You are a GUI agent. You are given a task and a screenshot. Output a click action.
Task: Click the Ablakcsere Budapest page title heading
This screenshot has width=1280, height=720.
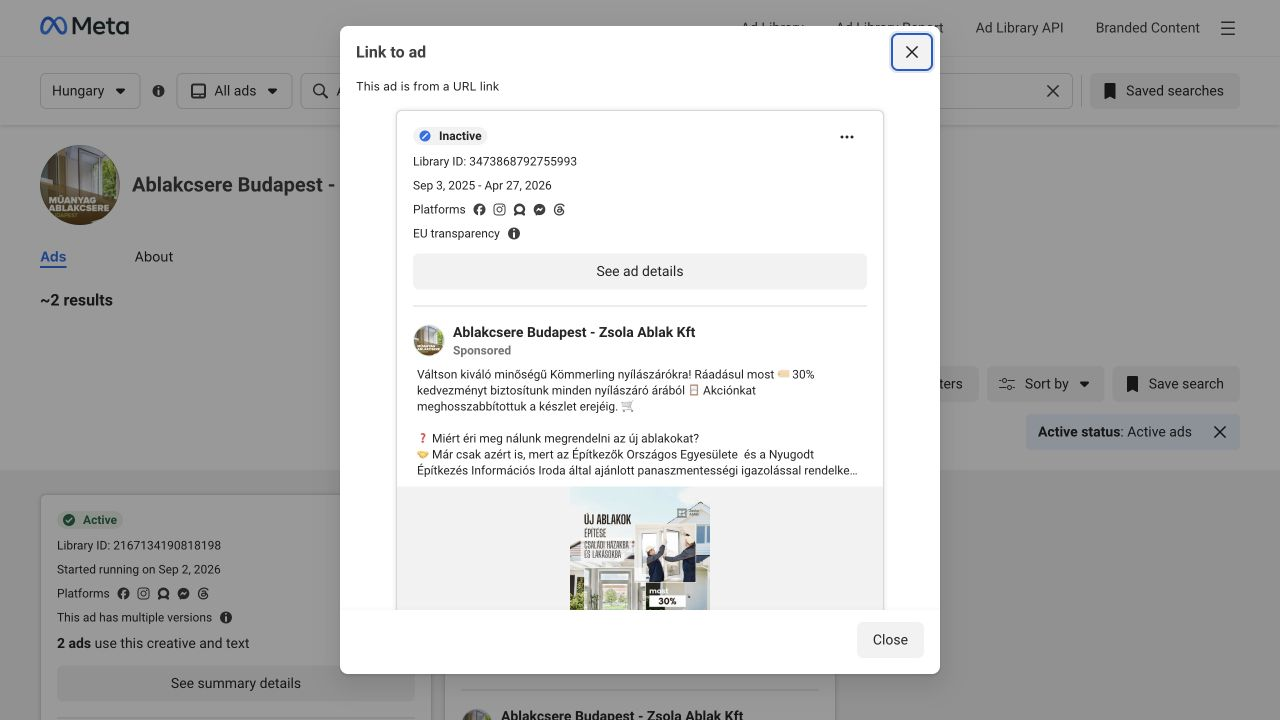click(x=233, y=185)
